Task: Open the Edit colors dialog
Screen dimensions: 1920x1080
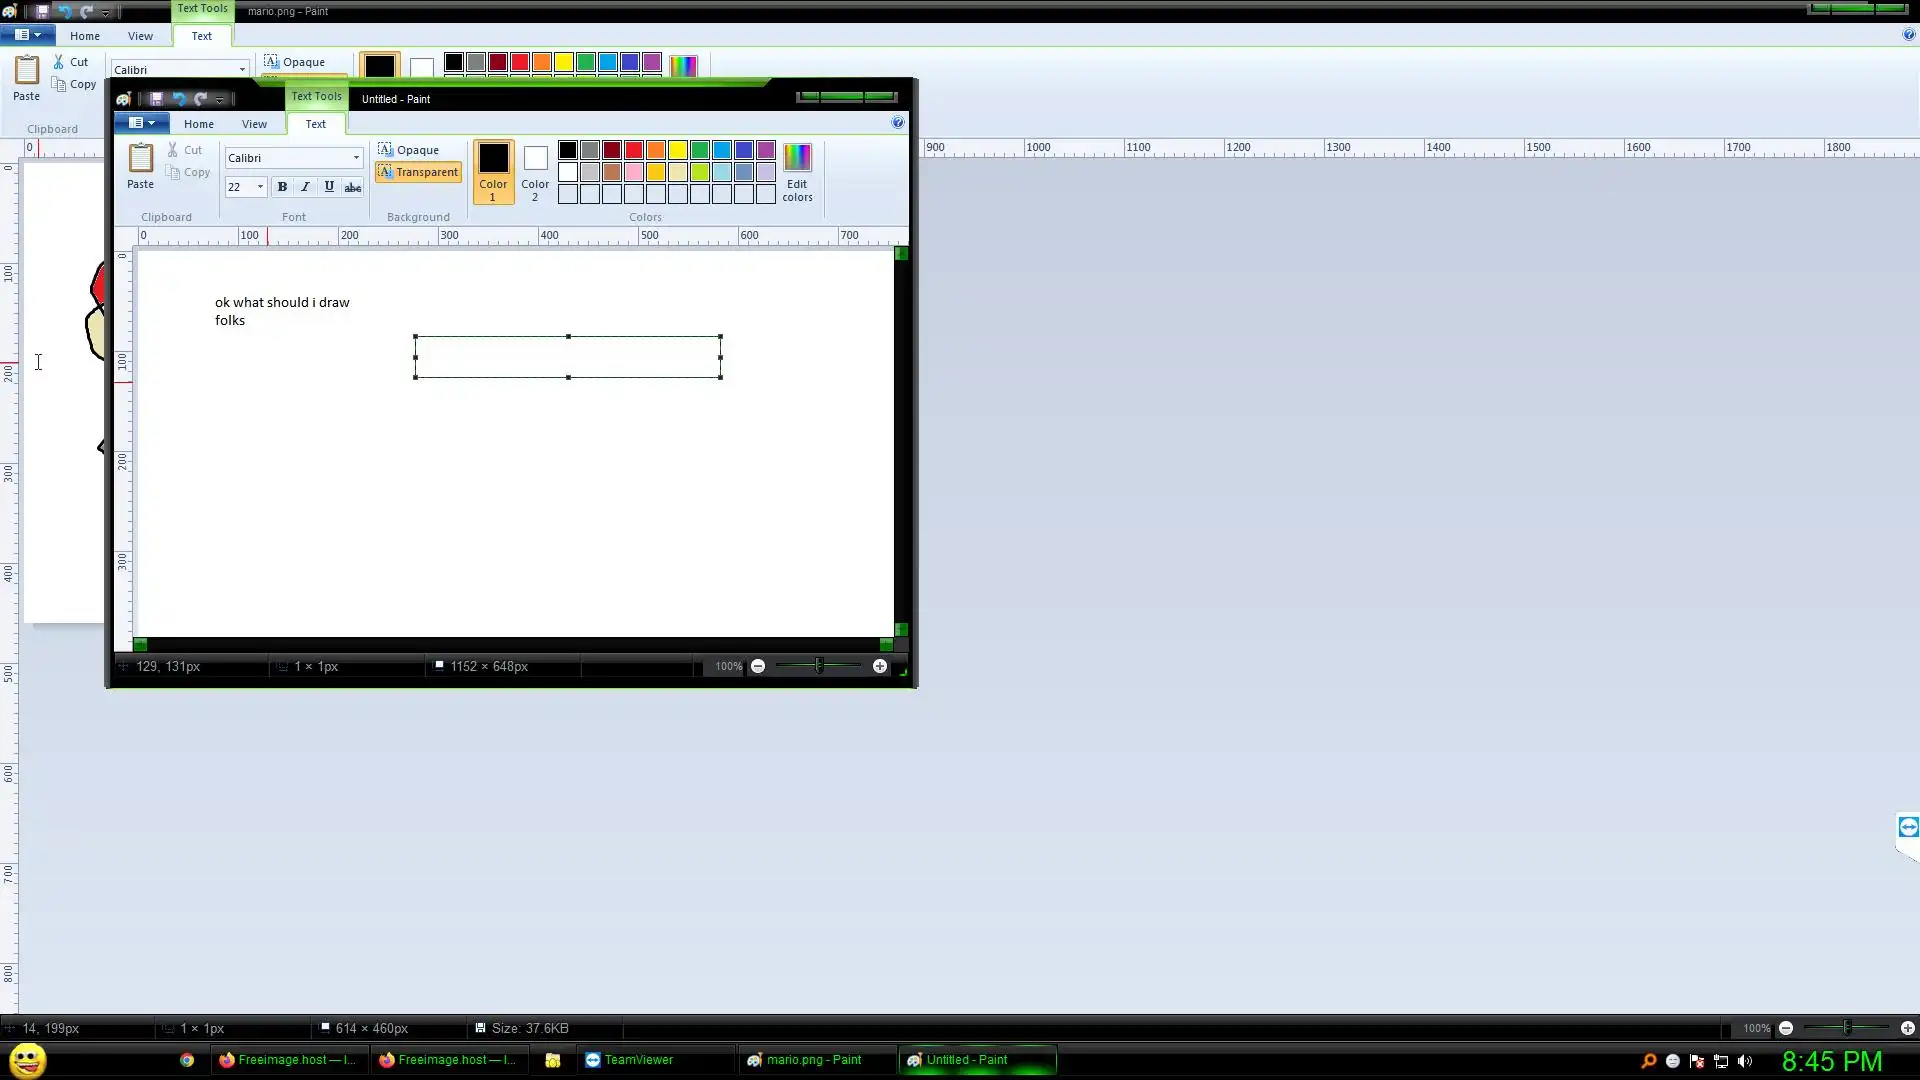Action: click(x=797, y=172)
